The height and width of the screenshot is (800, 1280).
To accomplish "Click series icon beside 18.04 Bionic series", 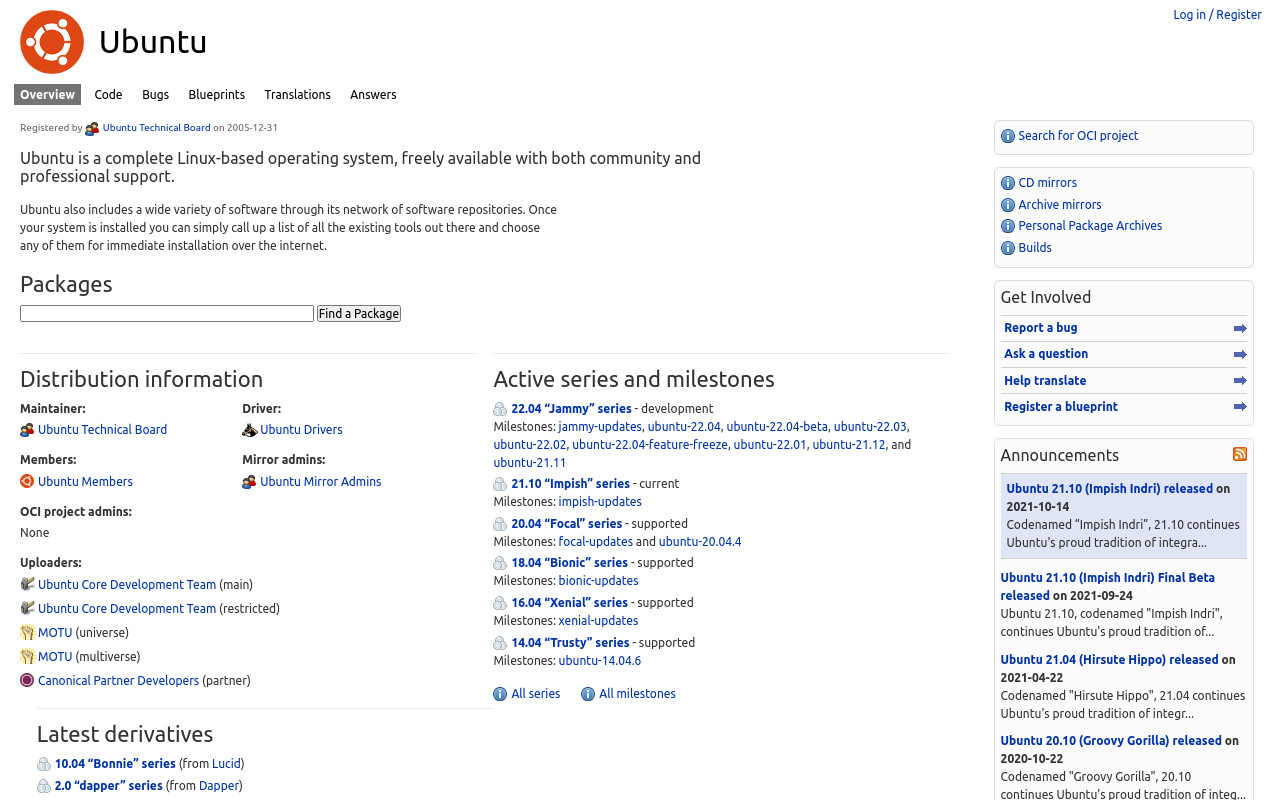I will 500,563.
